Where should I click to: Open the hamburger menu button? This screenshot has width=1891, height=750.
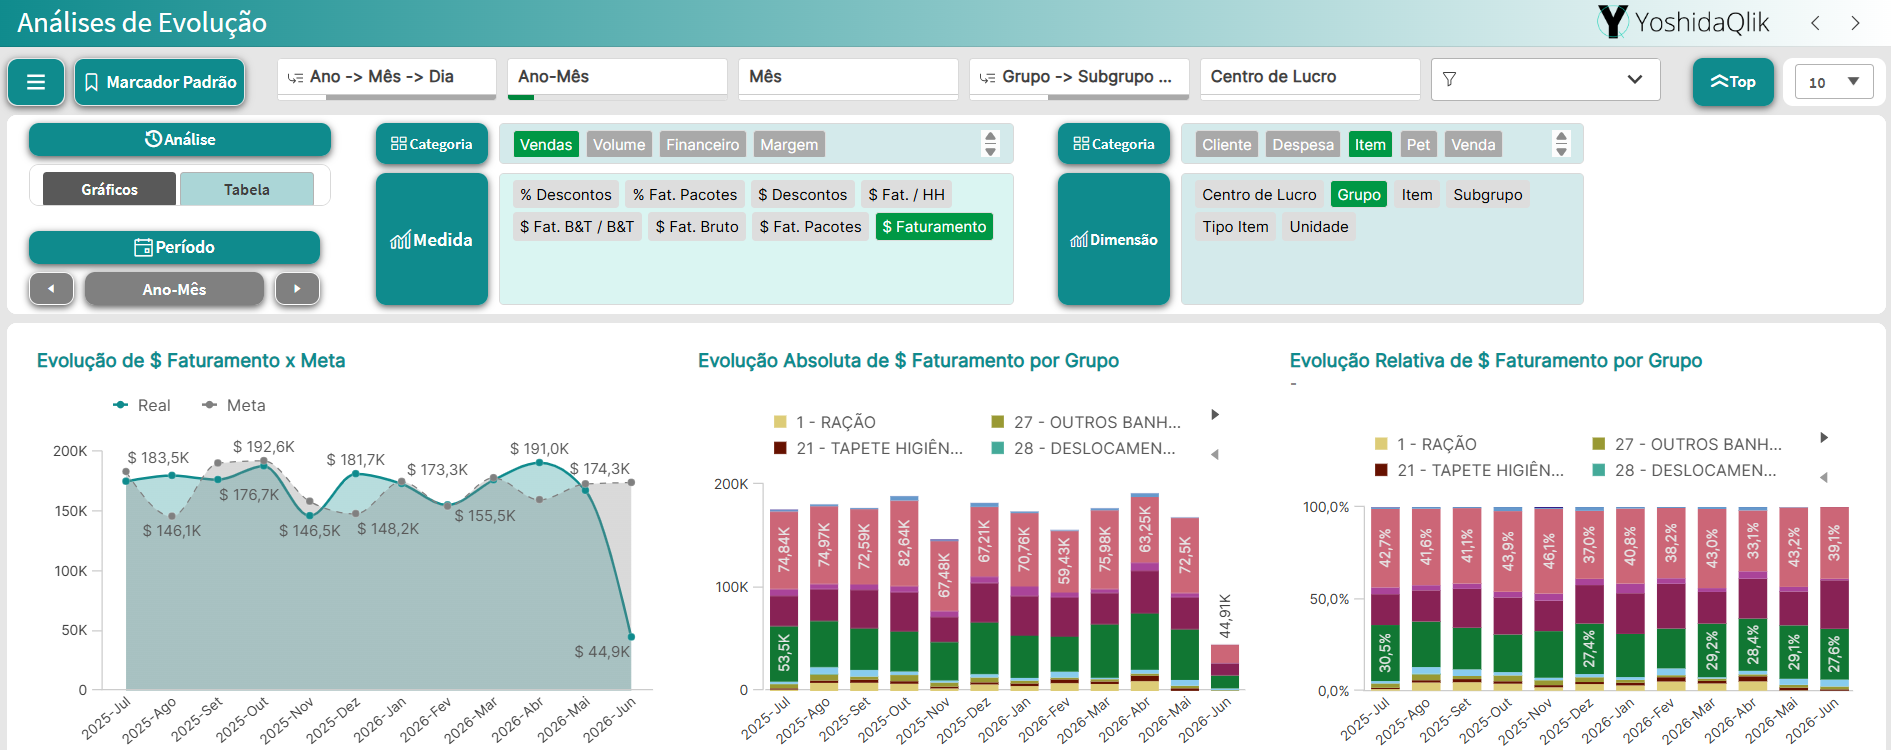pos(36,82)
